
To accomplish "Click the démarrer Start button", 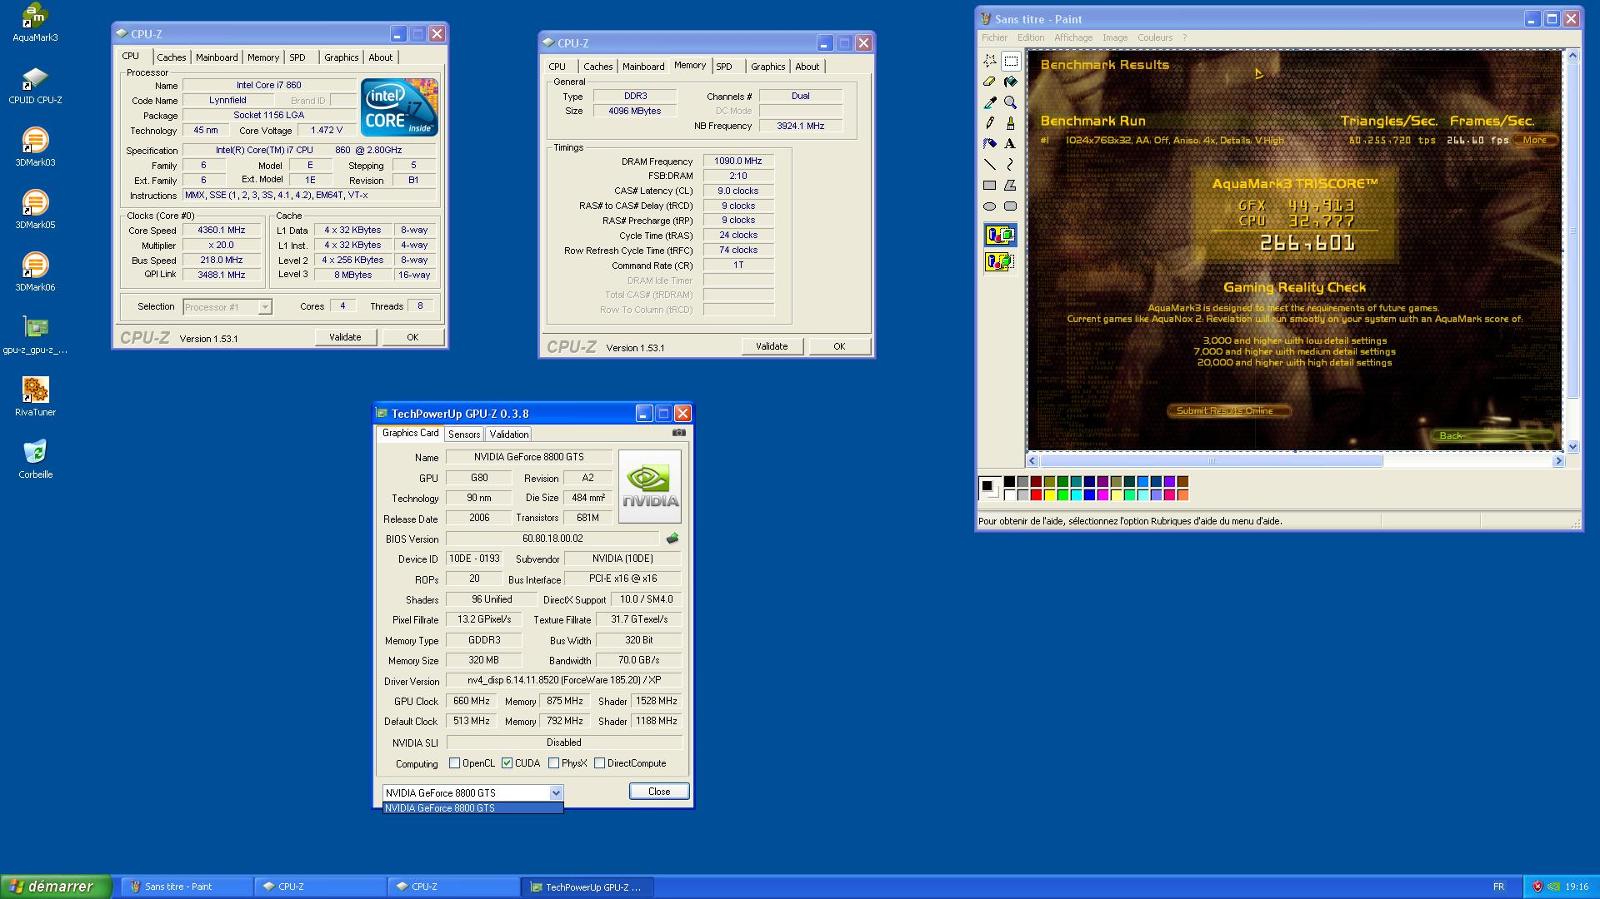I will (x=56, y=886).
